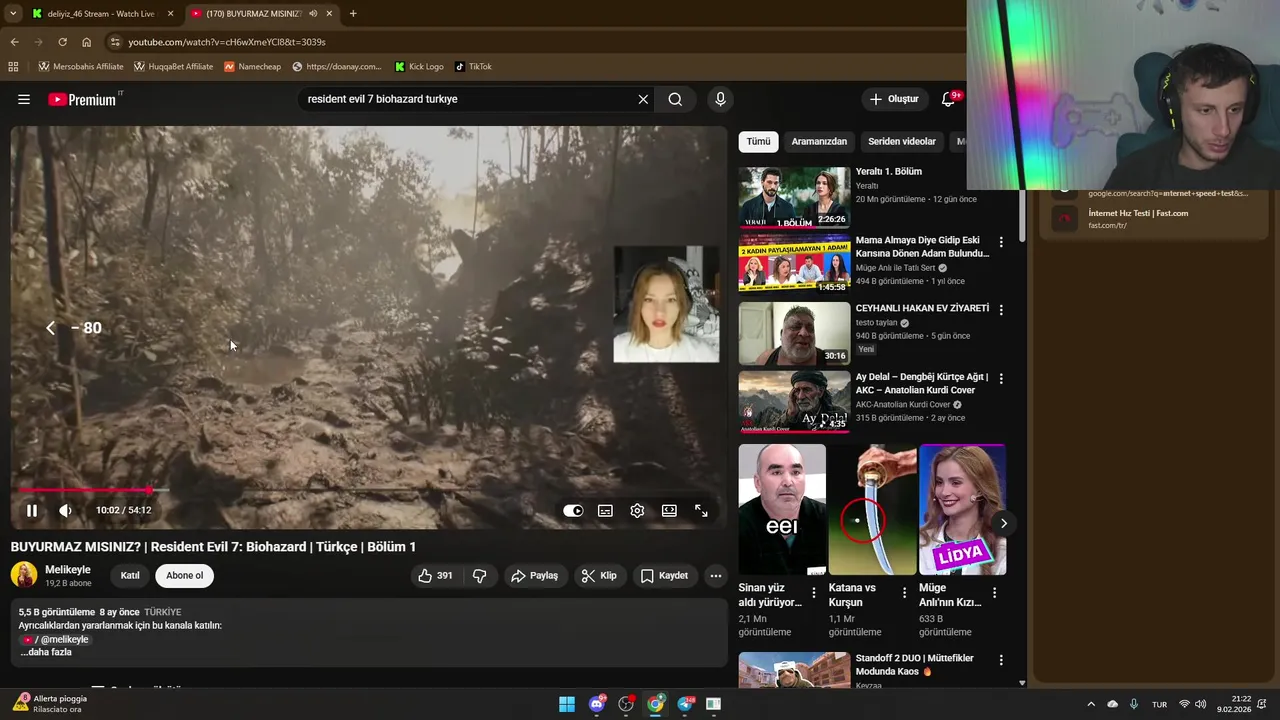
Task: Open options for Sinan yüz aldı short
Action: pyautogui.click(x=813, y=593)
